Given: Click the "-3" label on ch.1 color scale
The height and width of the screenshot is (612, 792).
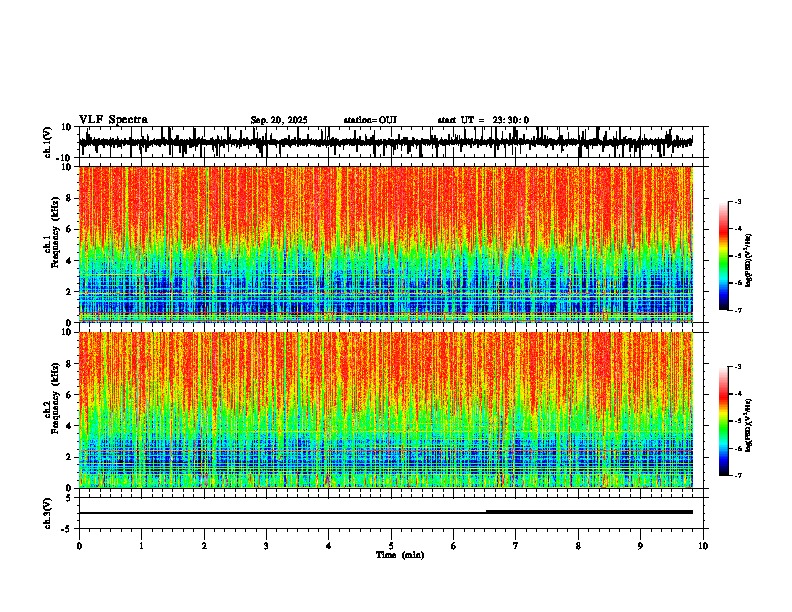Looking at the screenshot, I should [x=737, y=201].
